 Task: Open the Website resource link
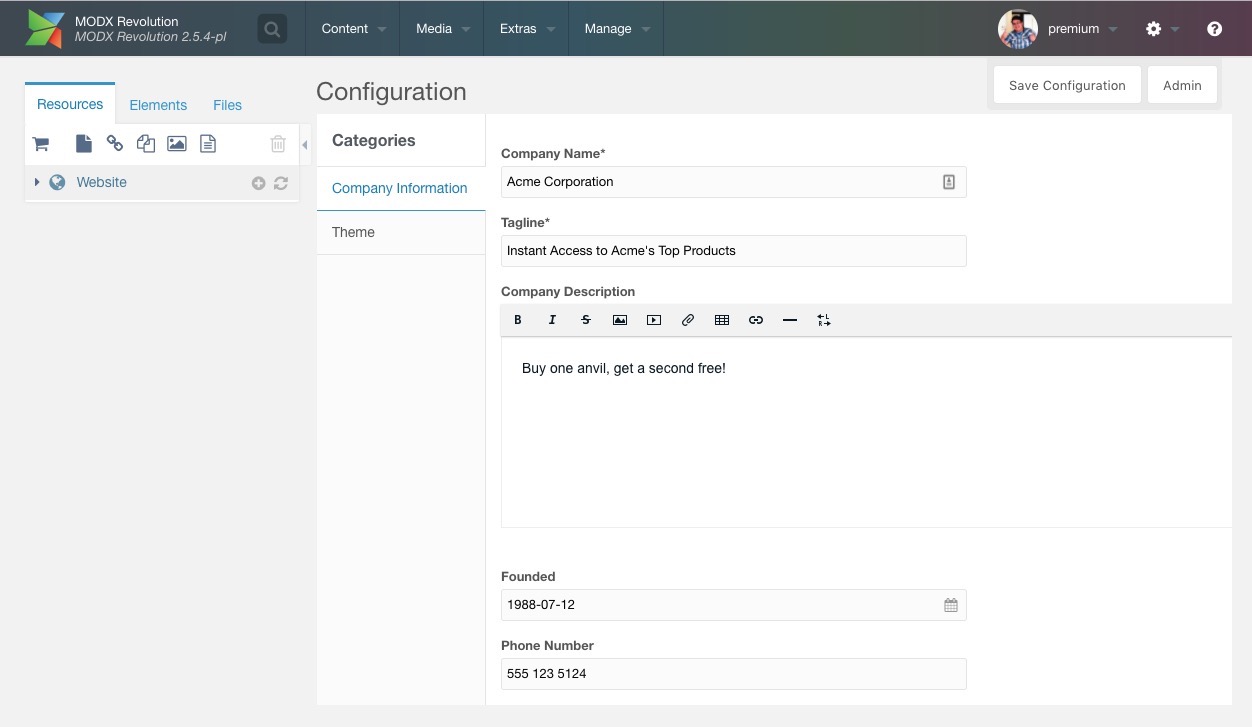point(102,182)
